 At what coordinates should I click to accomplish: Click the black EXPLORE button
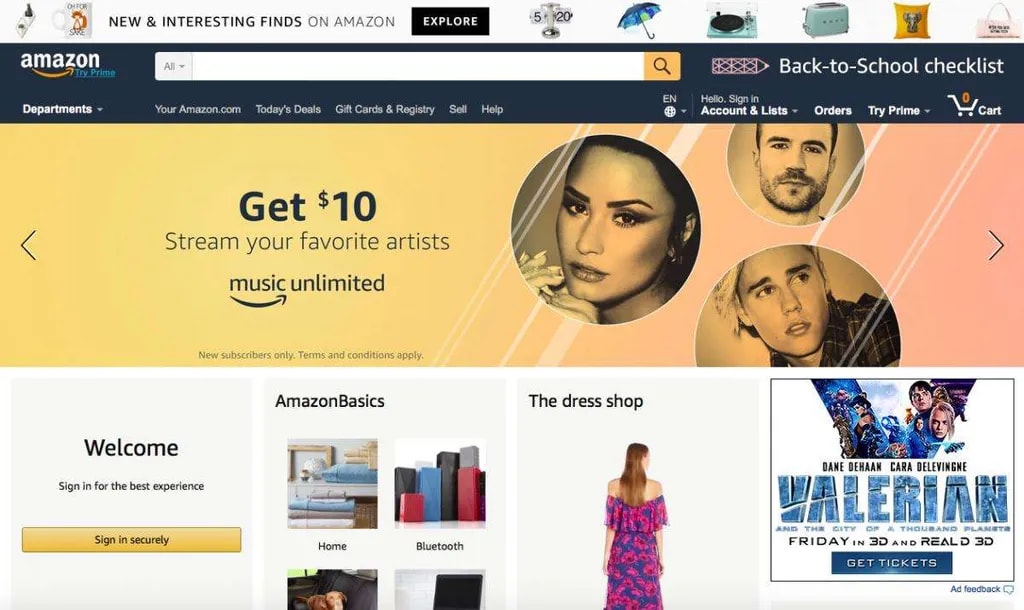(450, 22)
